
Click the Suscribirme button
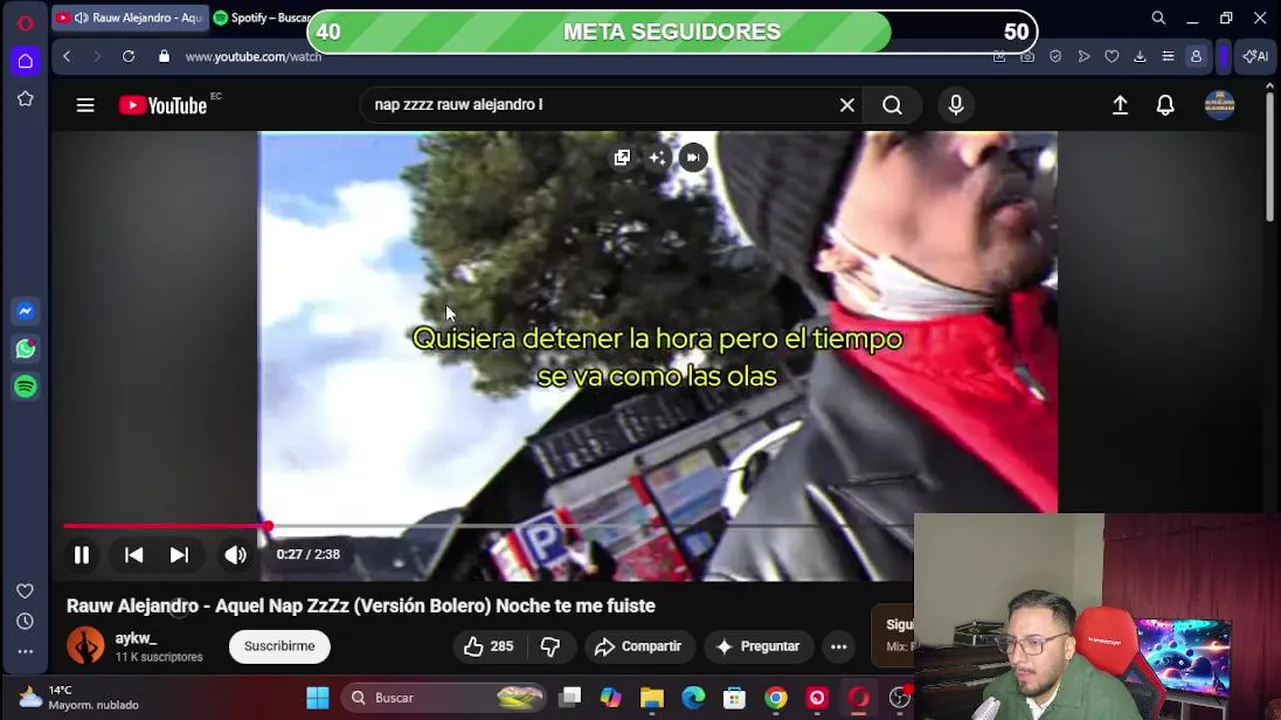pos(279,646)
